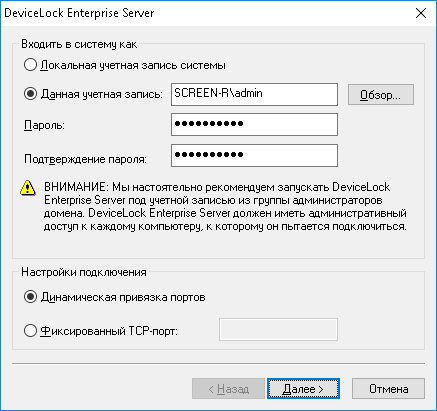The image size is (437, 411).
Task: Click the 'Настройки подключения' group heading
Action: click(x=84, y=272)
